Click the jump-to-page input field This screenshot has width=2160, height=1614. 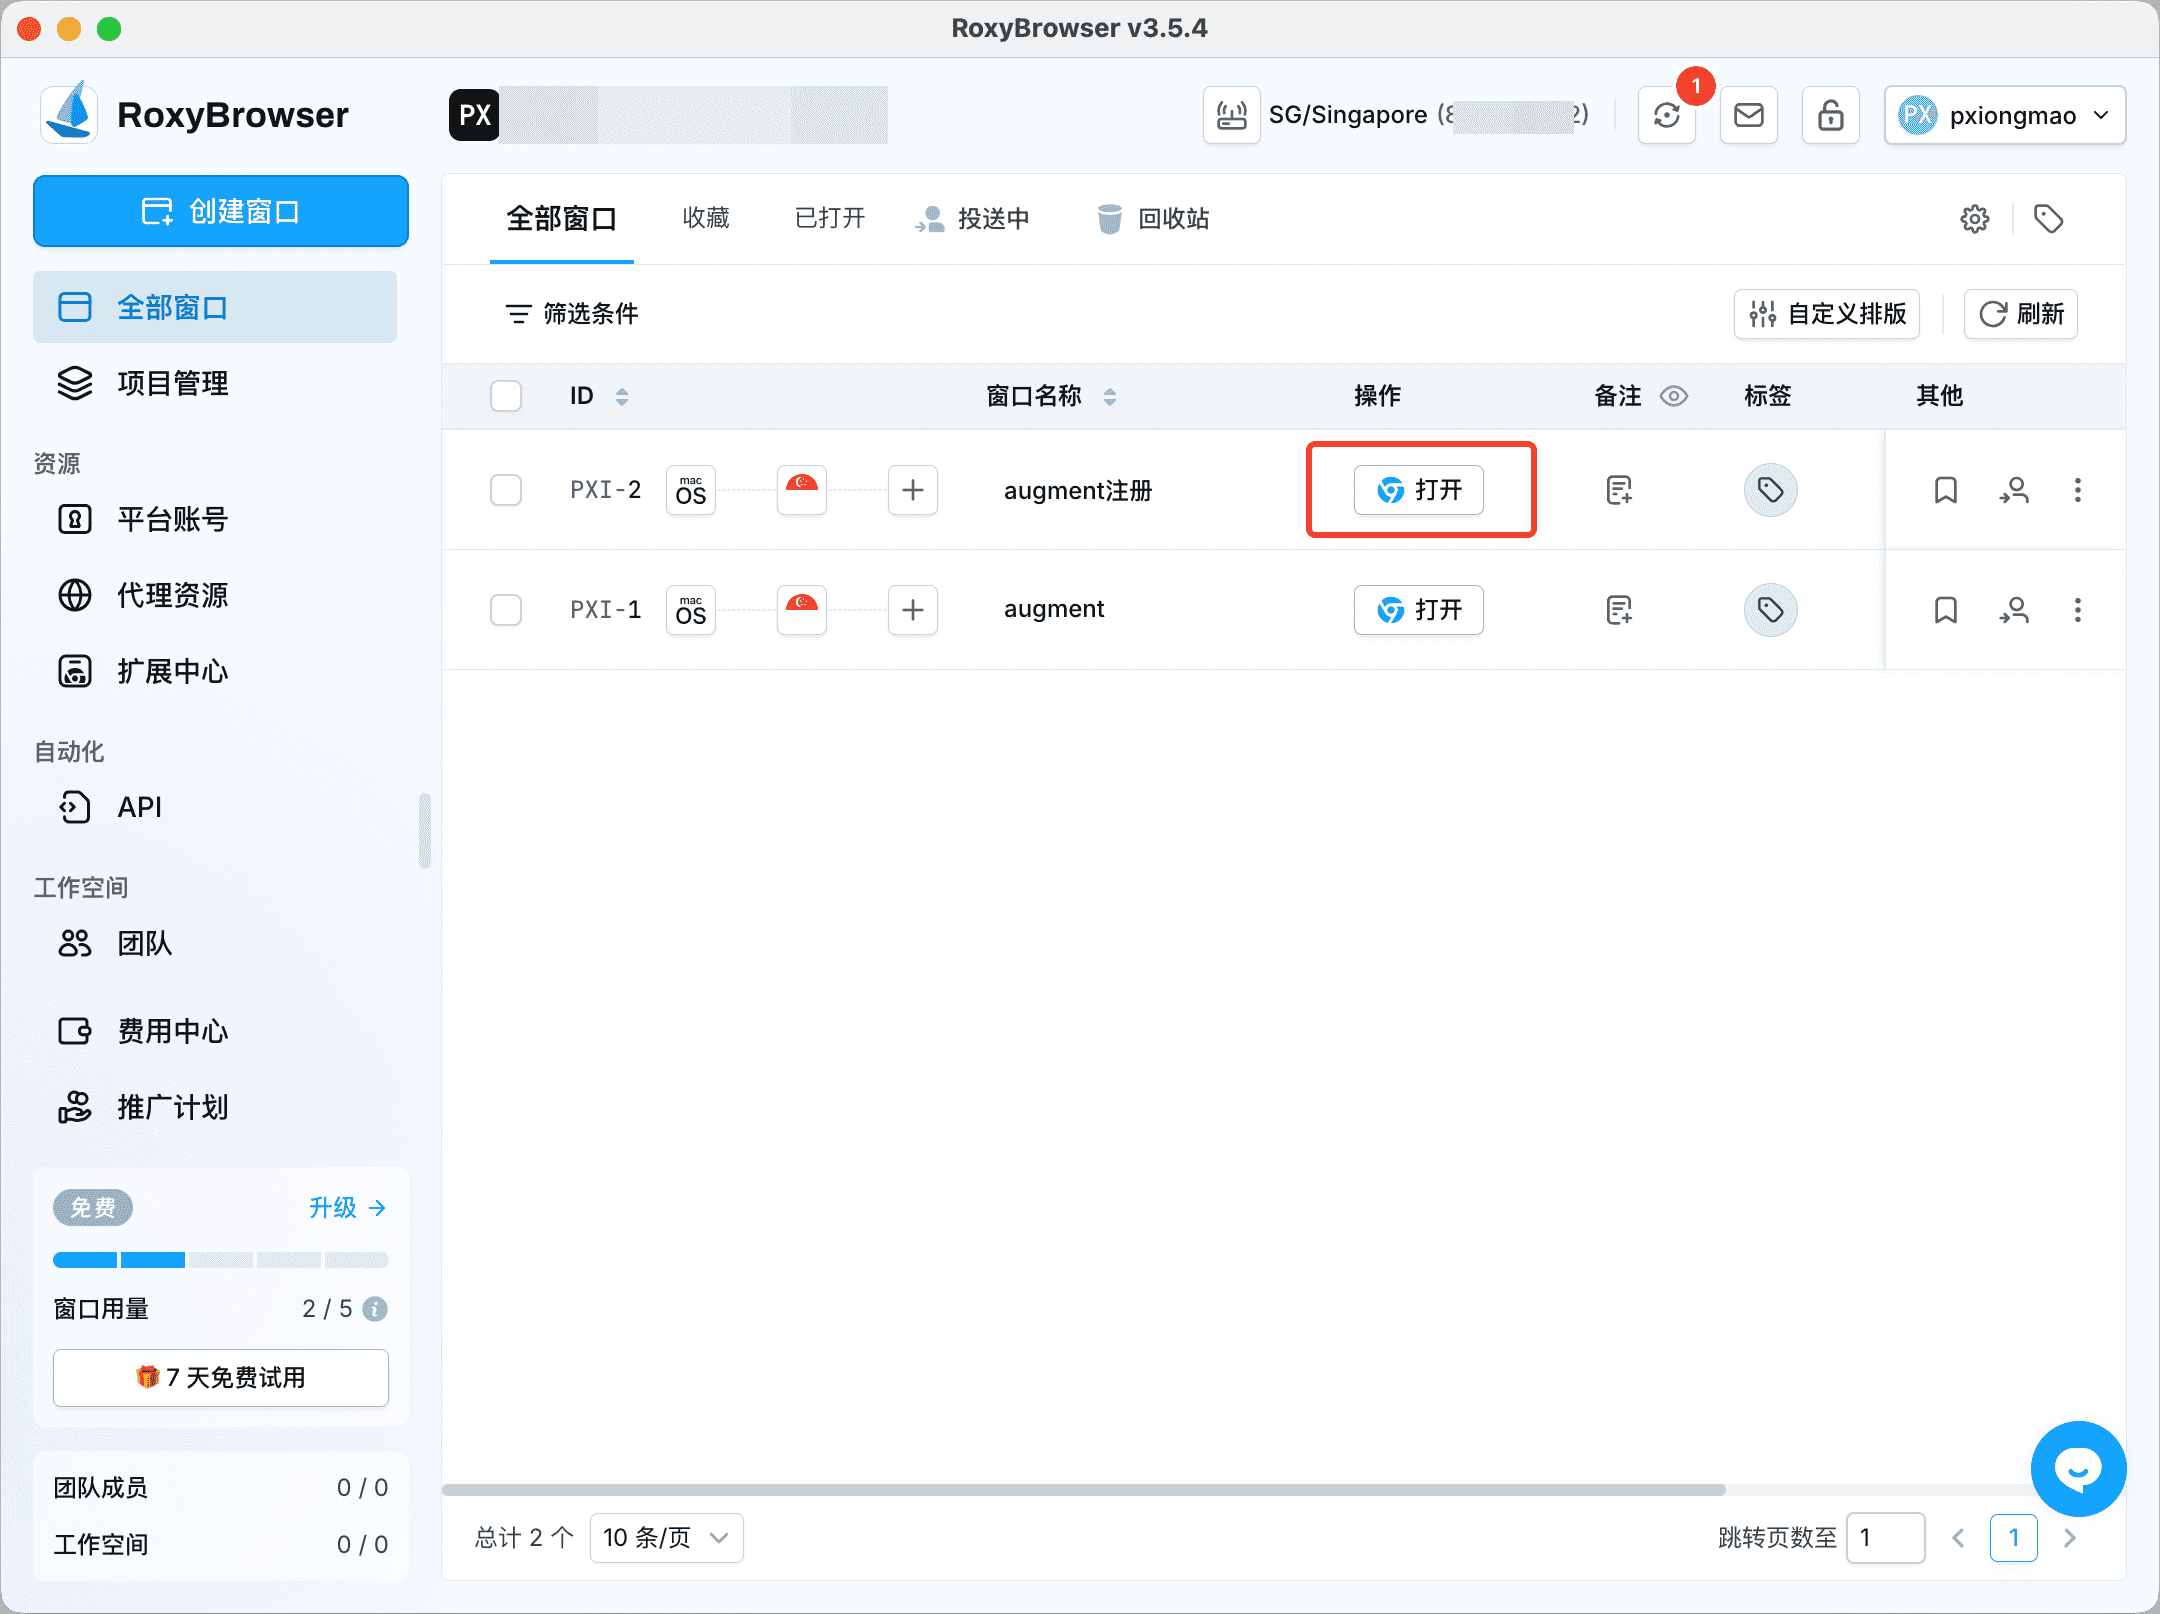1886,1537
